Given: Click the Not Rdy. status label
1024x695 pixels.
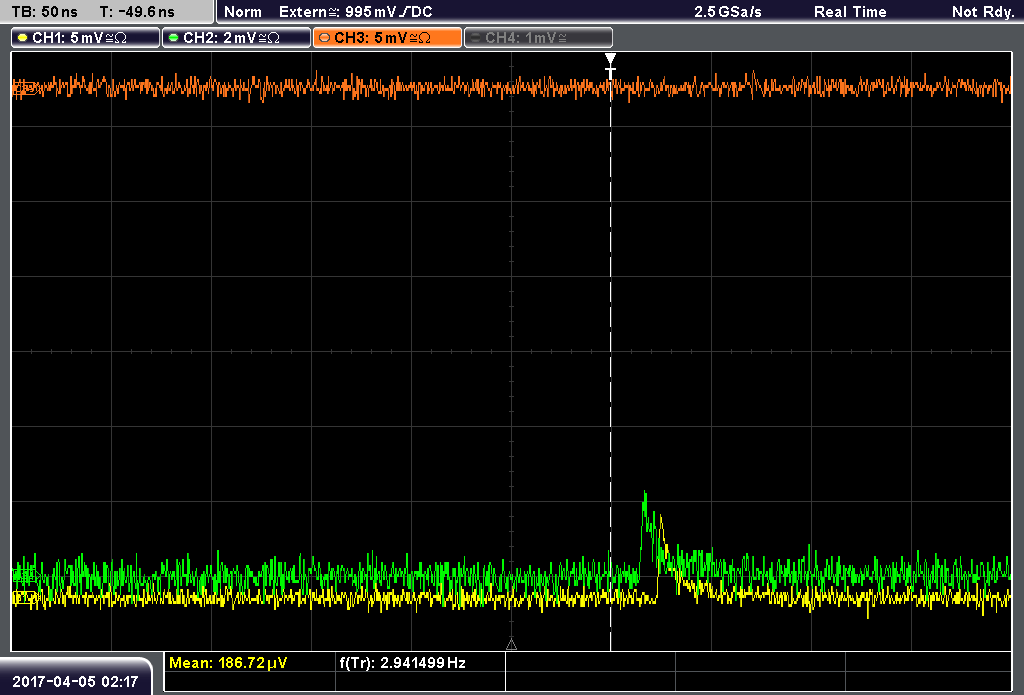Looking at the screenshot, I should (x=983, y=12).
